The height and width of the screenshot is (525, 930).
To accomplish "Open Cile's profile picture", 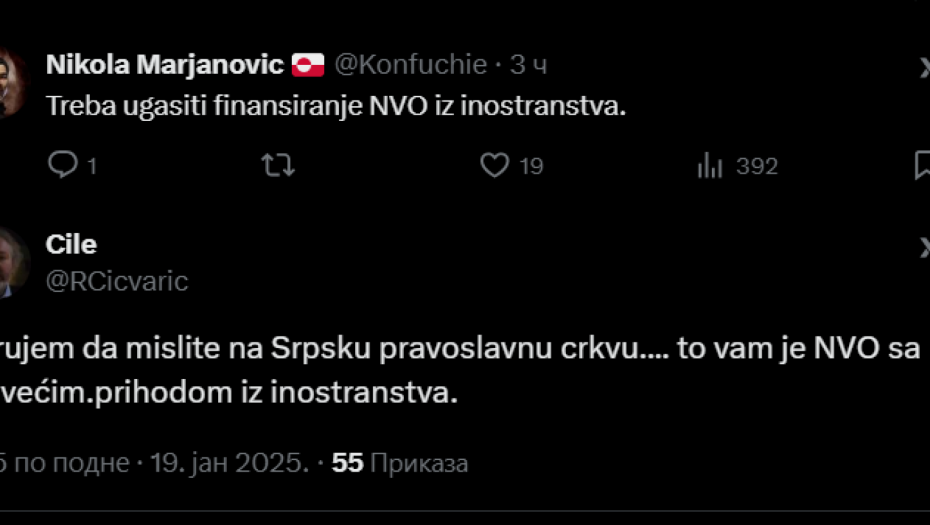I will pyautogui.click(x=12, y=262).
